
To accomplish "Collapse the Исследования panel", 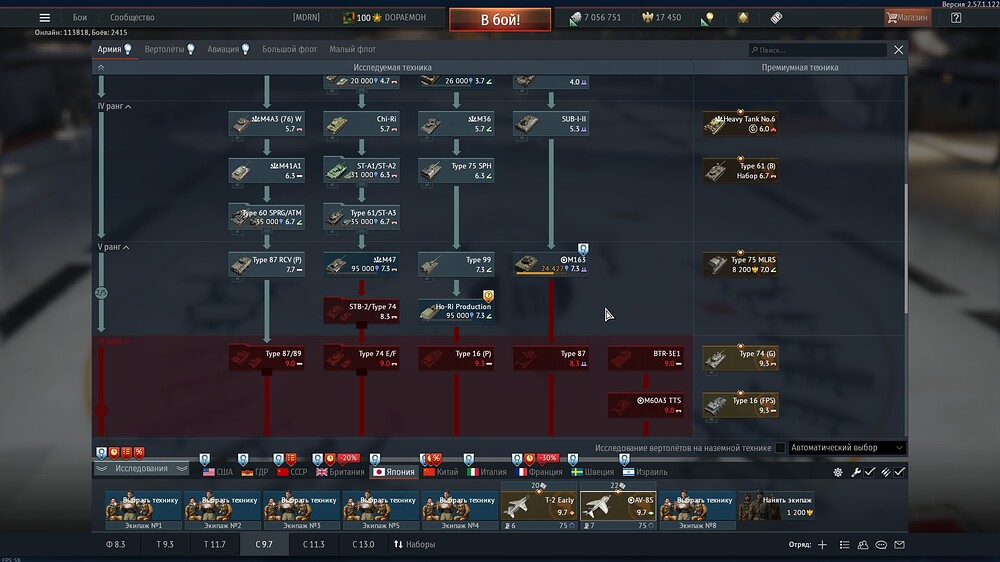I will (142, 469).
